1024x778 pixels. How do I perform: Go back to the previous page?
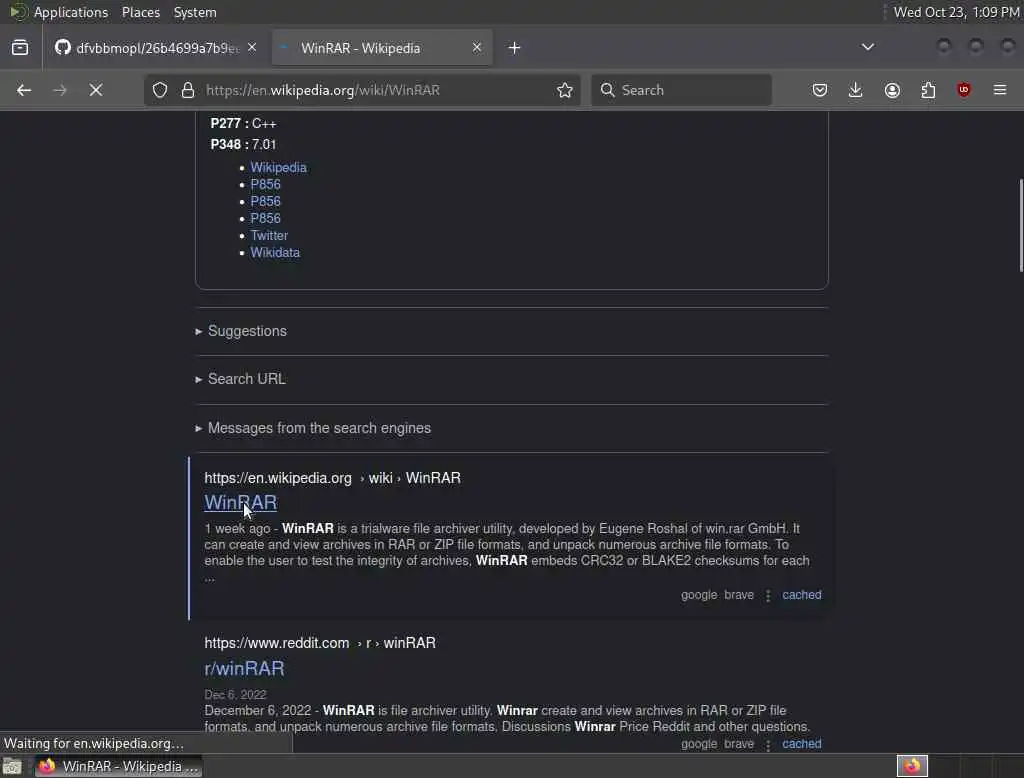pos(24,90)
